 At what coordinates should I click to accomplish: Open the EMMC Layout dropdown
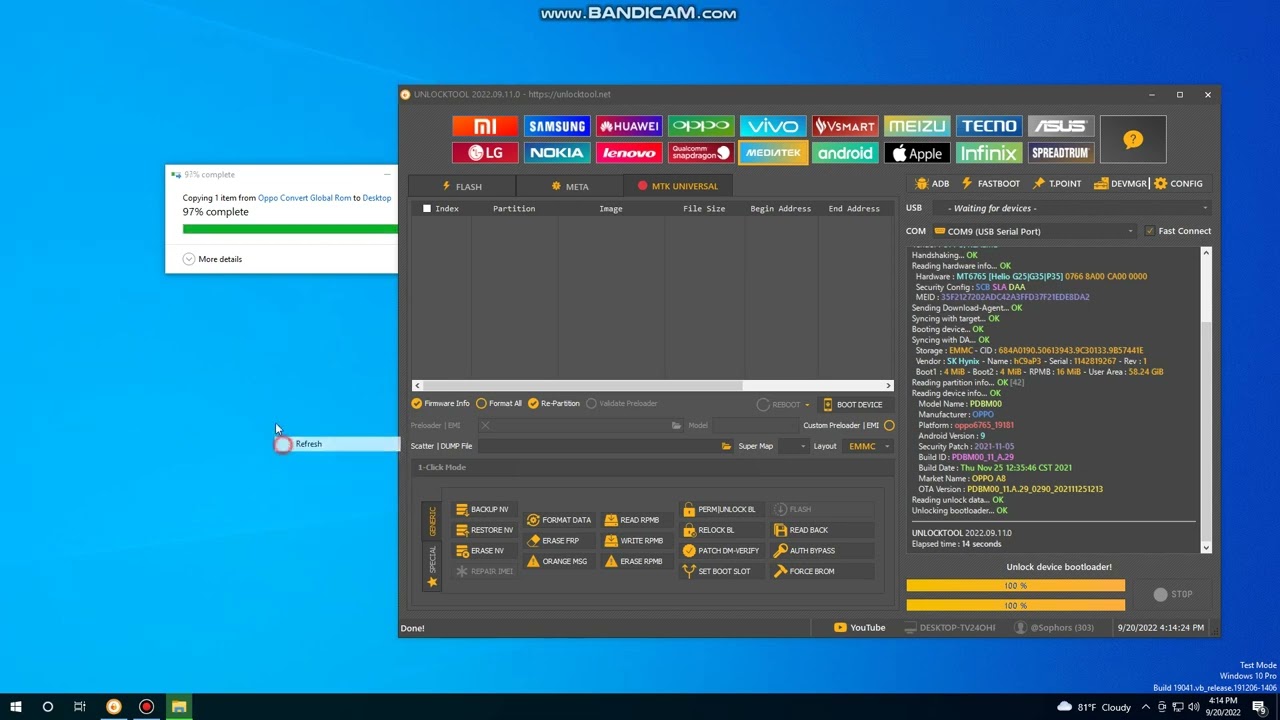point(868,446)
